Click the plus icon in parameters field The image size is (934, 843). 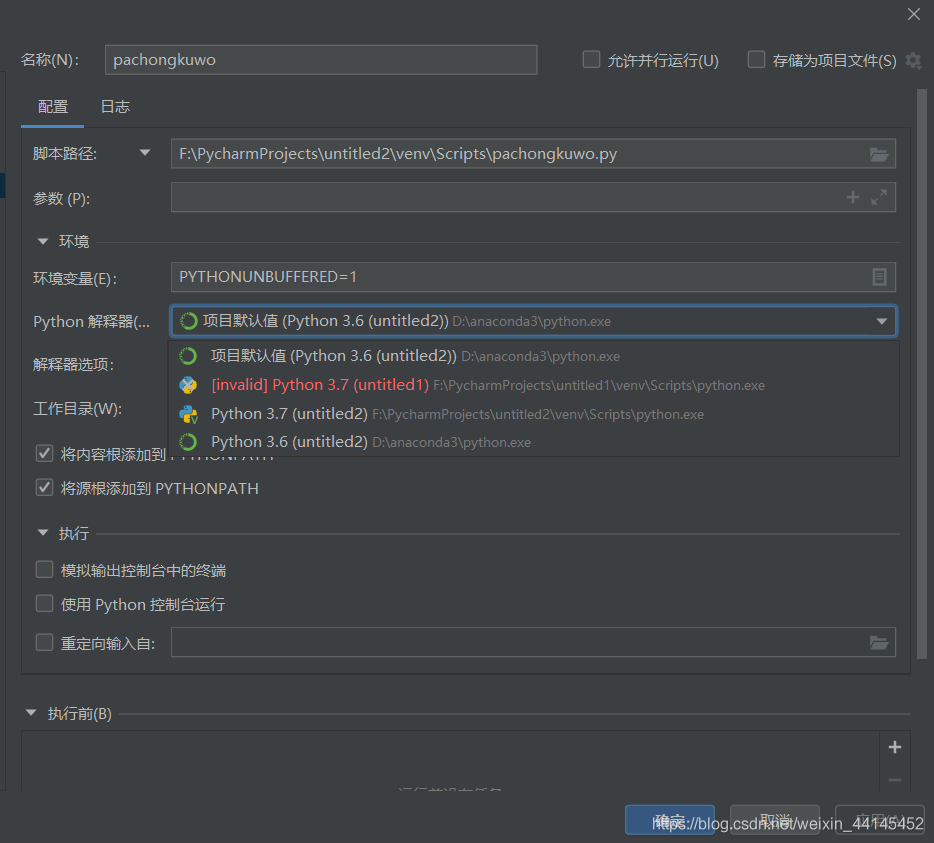click(x=853, y=198)
